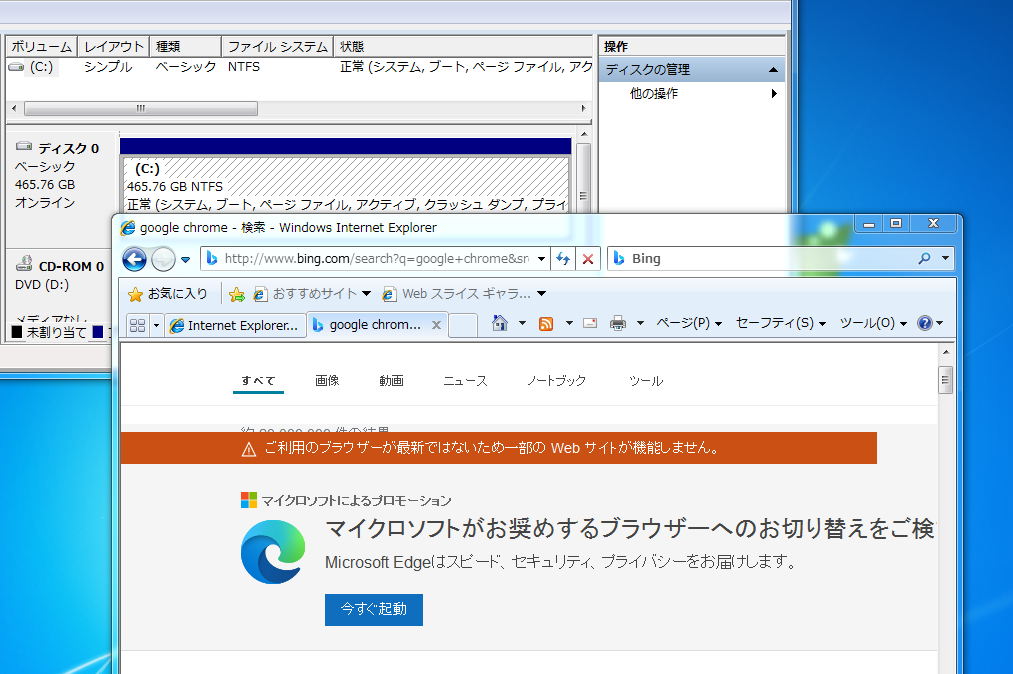Image resolution: width=1013 pixels, height=674 pixels.
Task: Select the (C:) volume row
Action: tap(298, 67)
